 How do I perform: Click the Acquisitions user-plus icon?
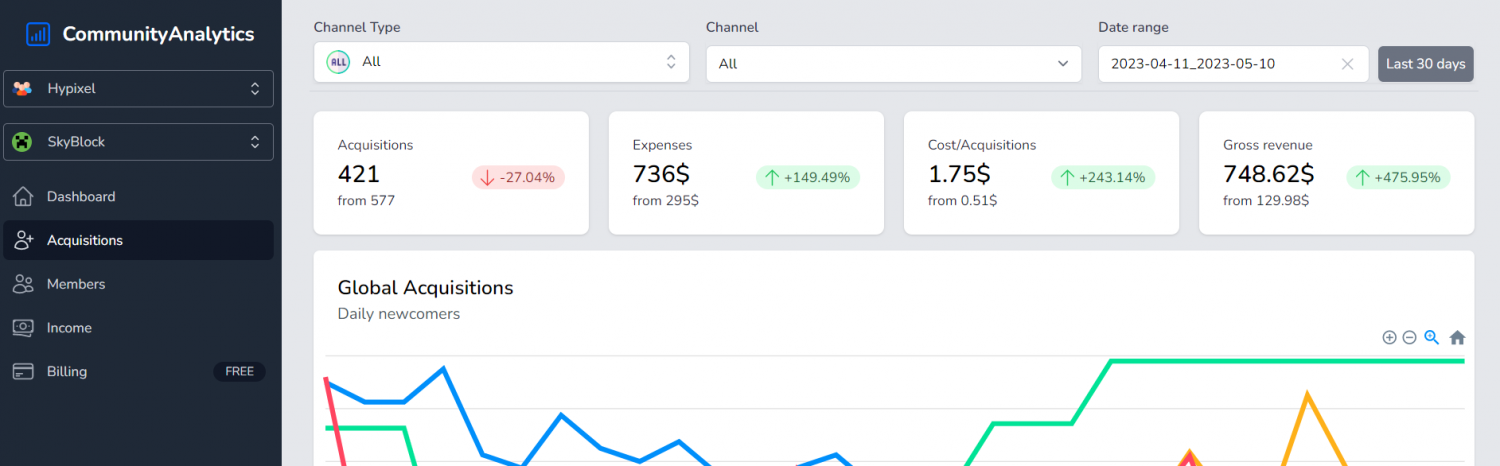[24, 240]
